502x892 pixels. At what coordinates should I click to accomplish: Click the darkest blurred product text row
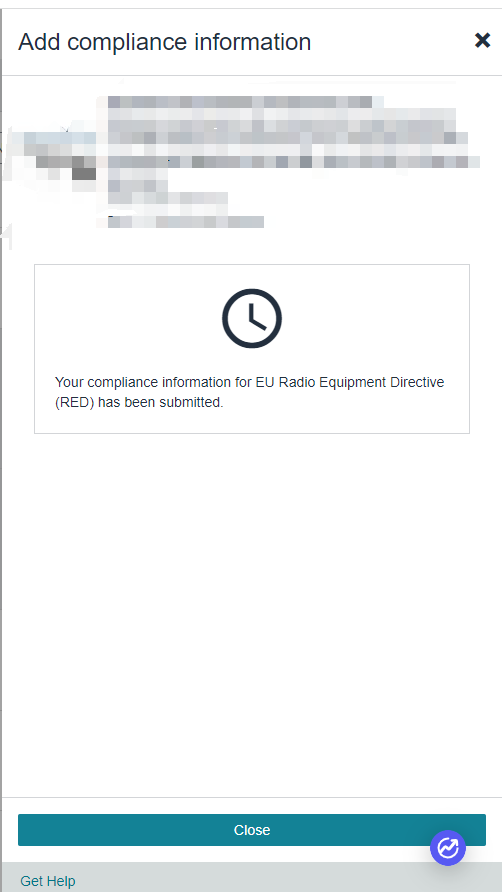[x=293, y=162]
